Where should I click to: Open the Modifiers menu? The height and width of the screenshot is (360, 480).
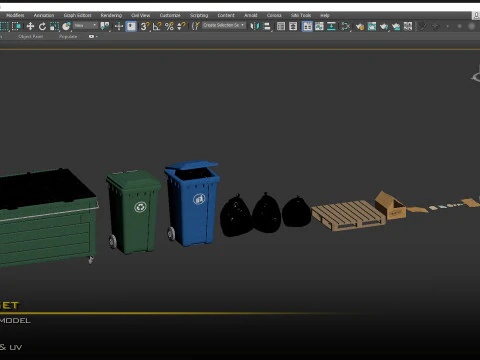[x=15, y=15]
